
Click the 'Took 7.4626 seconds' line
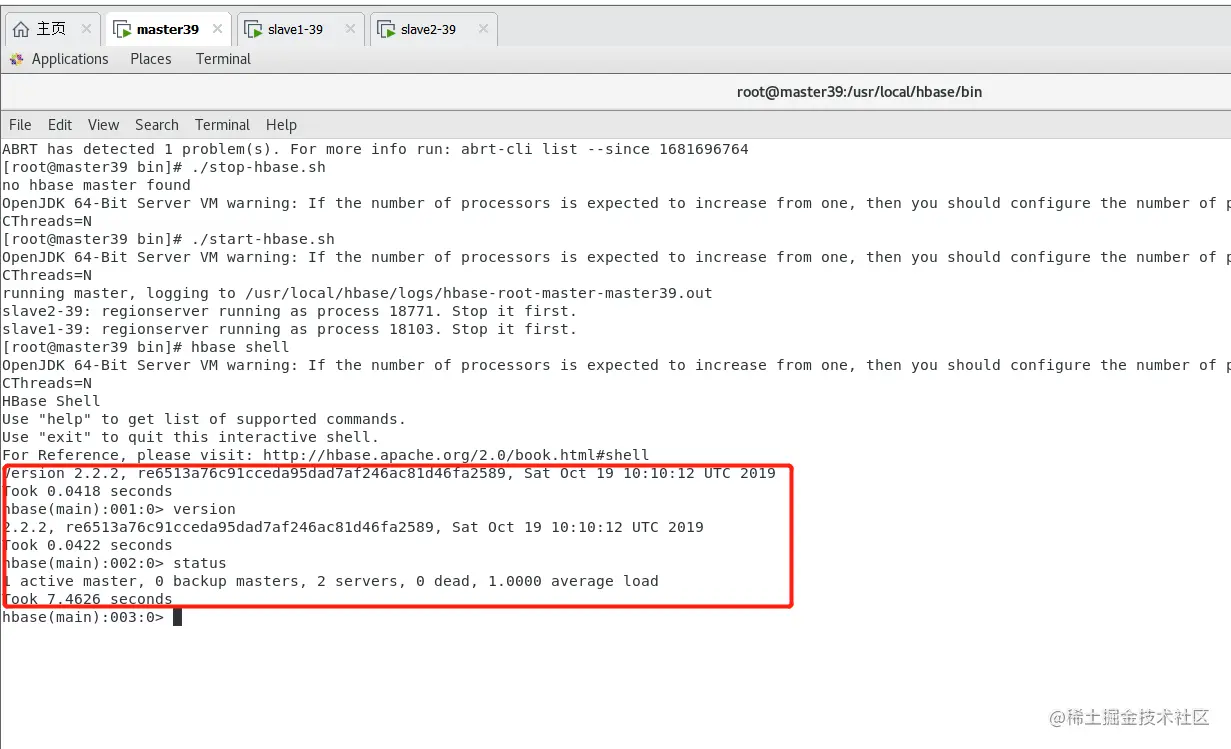(x=87, y=599)
